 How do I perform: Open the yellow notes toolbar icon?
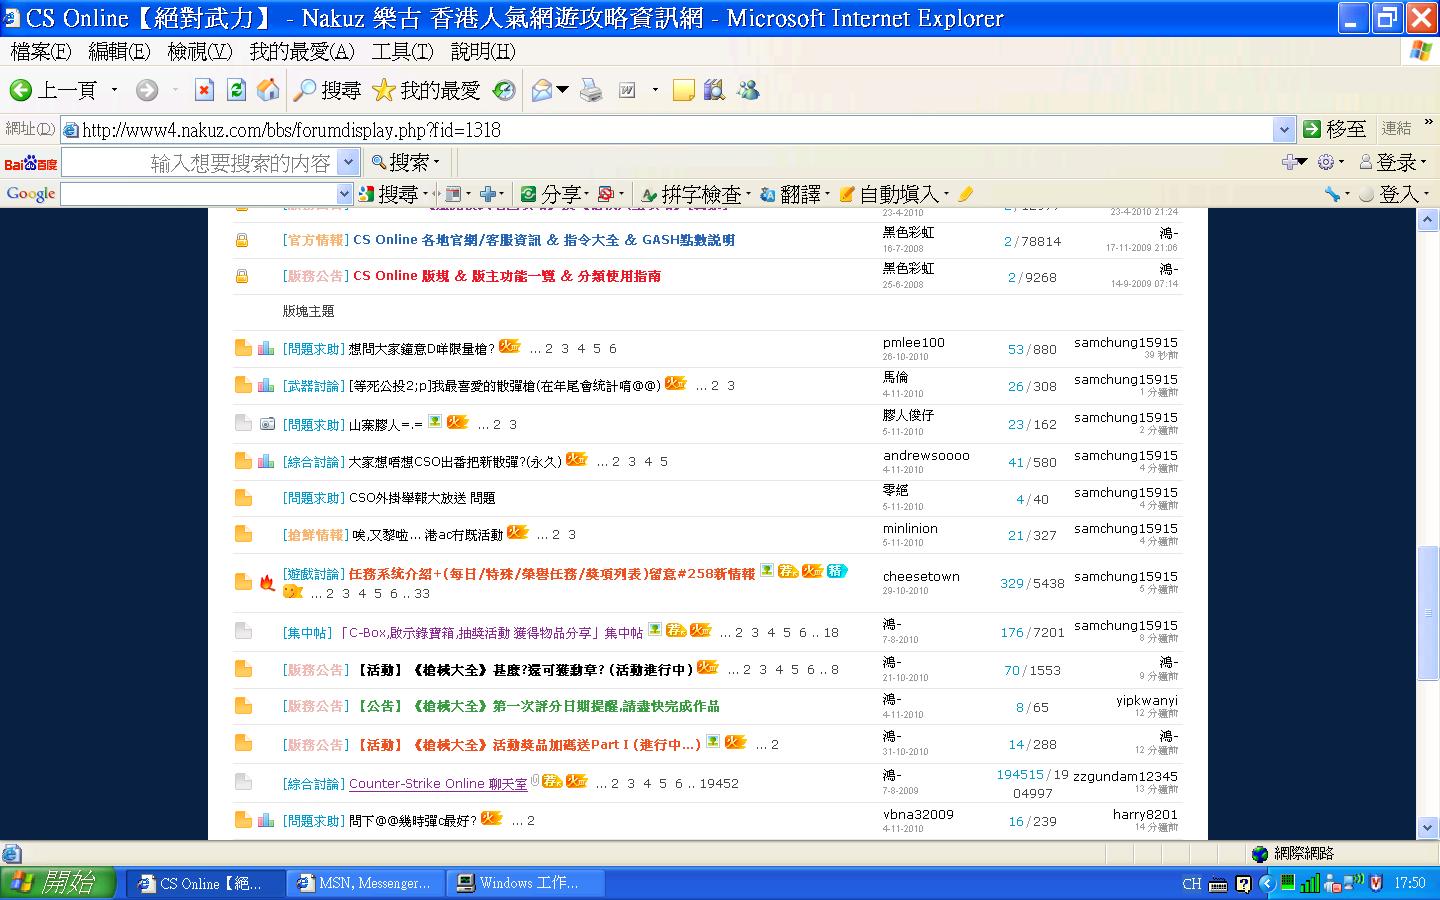(x=684, y=91)
